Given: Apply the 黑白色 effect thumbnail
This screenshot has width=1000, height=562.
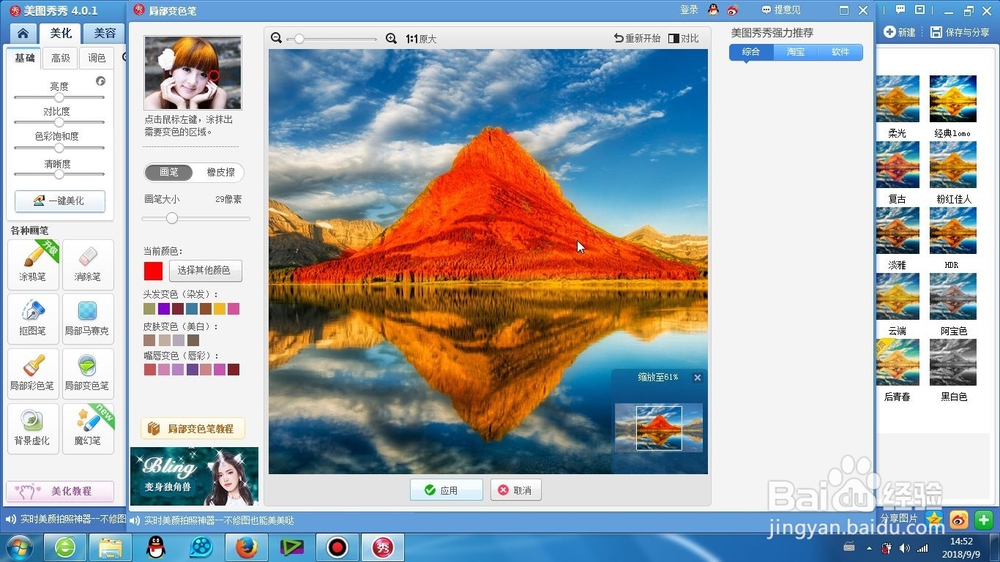Looking at the screenshot, I should point(953,362).
